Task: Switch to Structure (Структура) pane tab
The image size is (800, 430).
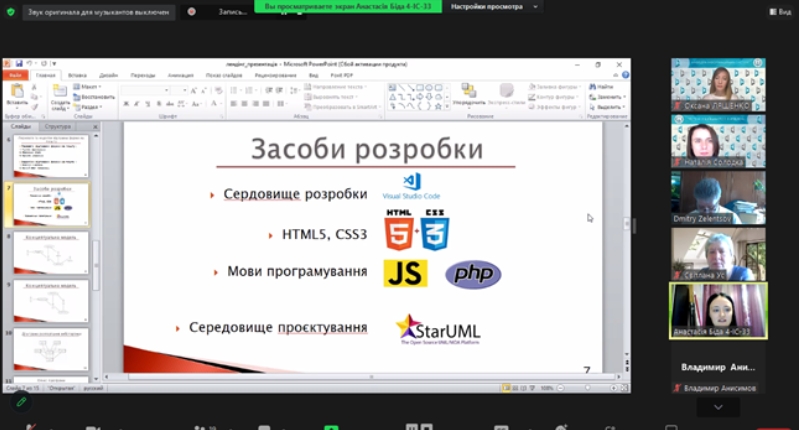Action: 58,126
